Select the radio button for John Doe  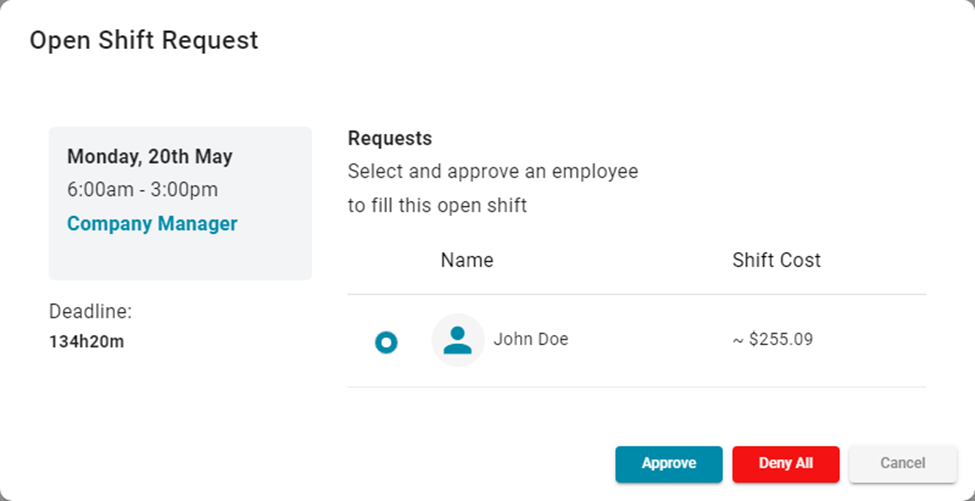386,342
